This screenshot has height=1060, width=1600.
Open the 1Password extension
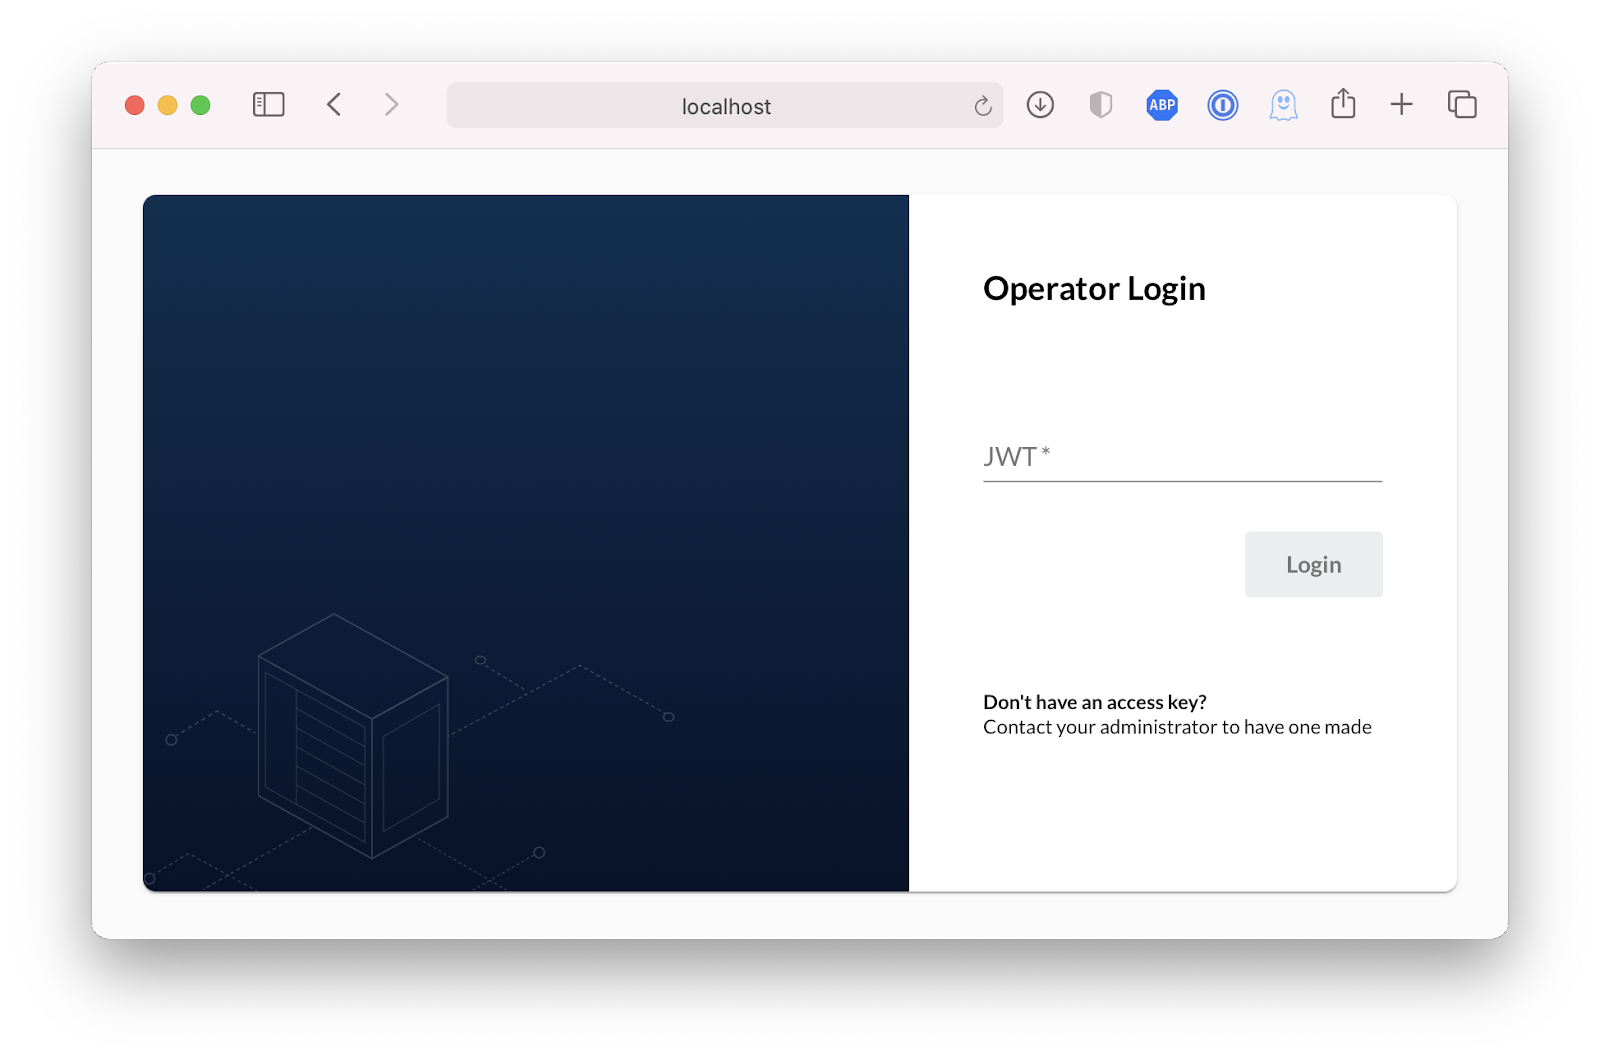[x=1222, y=105]
